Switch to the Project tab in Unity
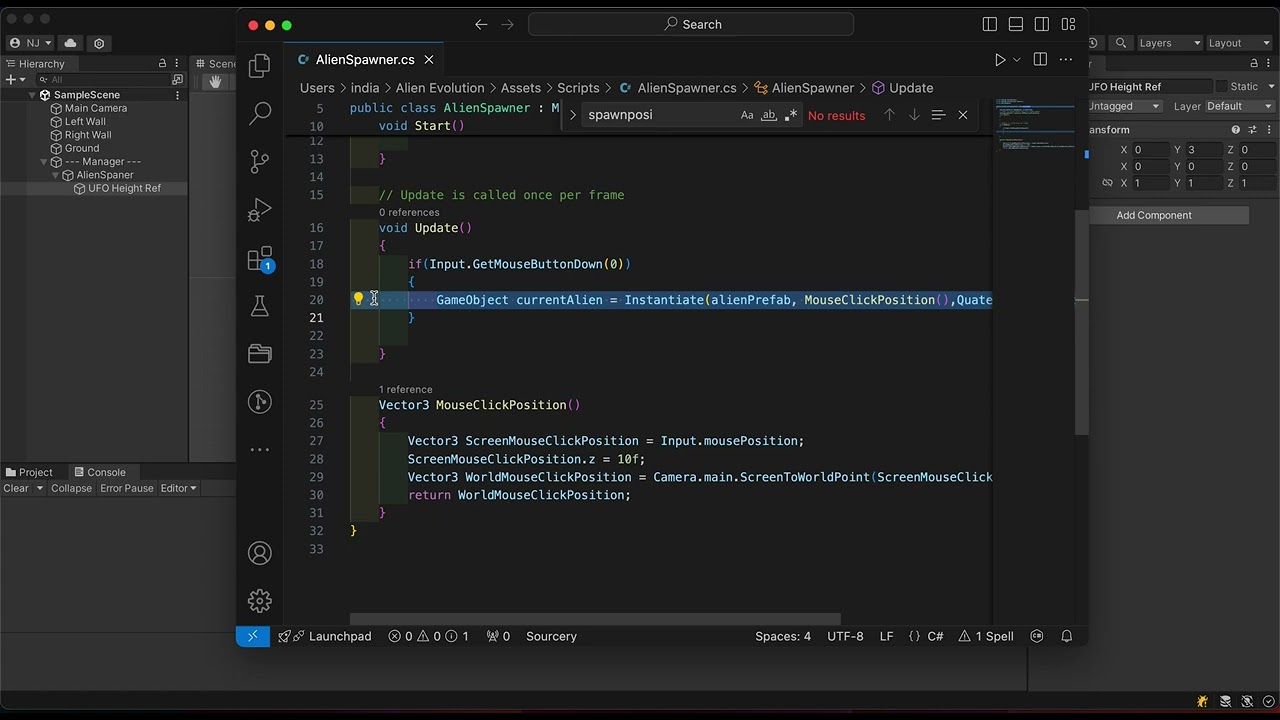This screenshot has height=720, width=1280. coord(30,472)
